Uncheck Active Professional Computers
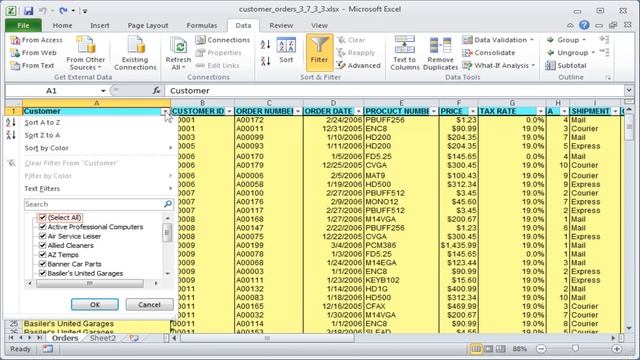 coord(42,227)
